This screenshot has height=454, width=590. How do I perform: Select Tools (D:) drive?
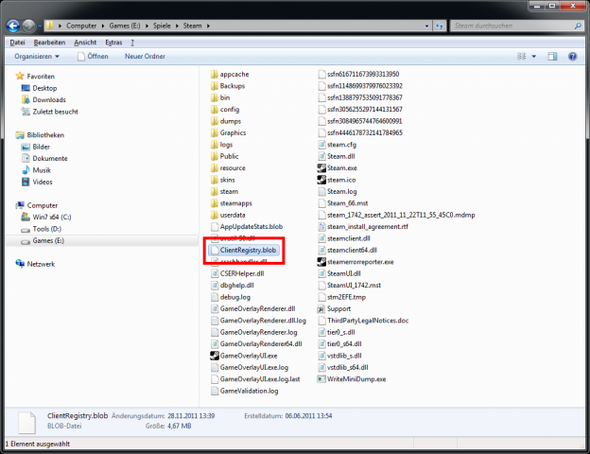coord(41,229)
